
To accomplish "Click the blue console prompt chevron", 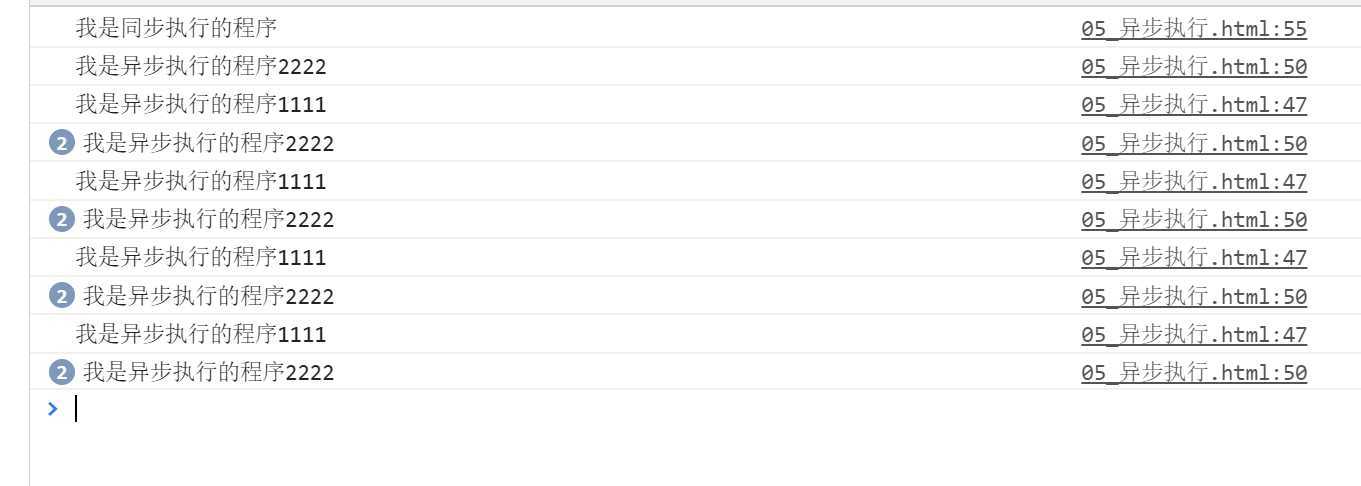I will pyautogui.click(x=53, y=408).
